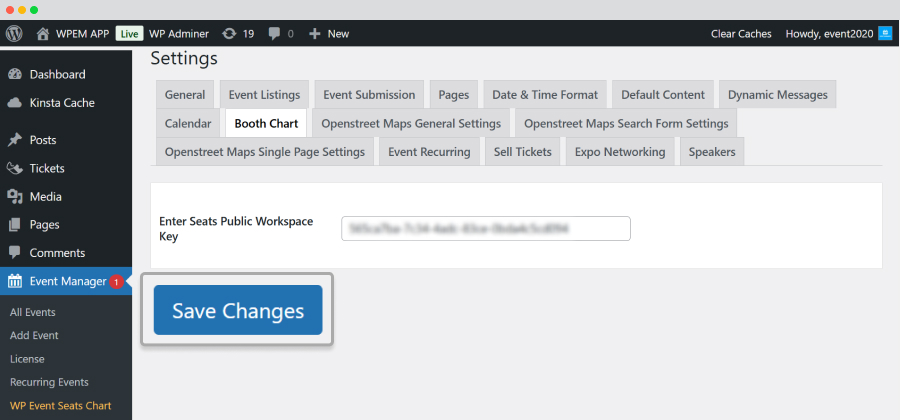
Task: Switch to the Event Listings tab
Action: pyautogui.click(x=264, y=95)
